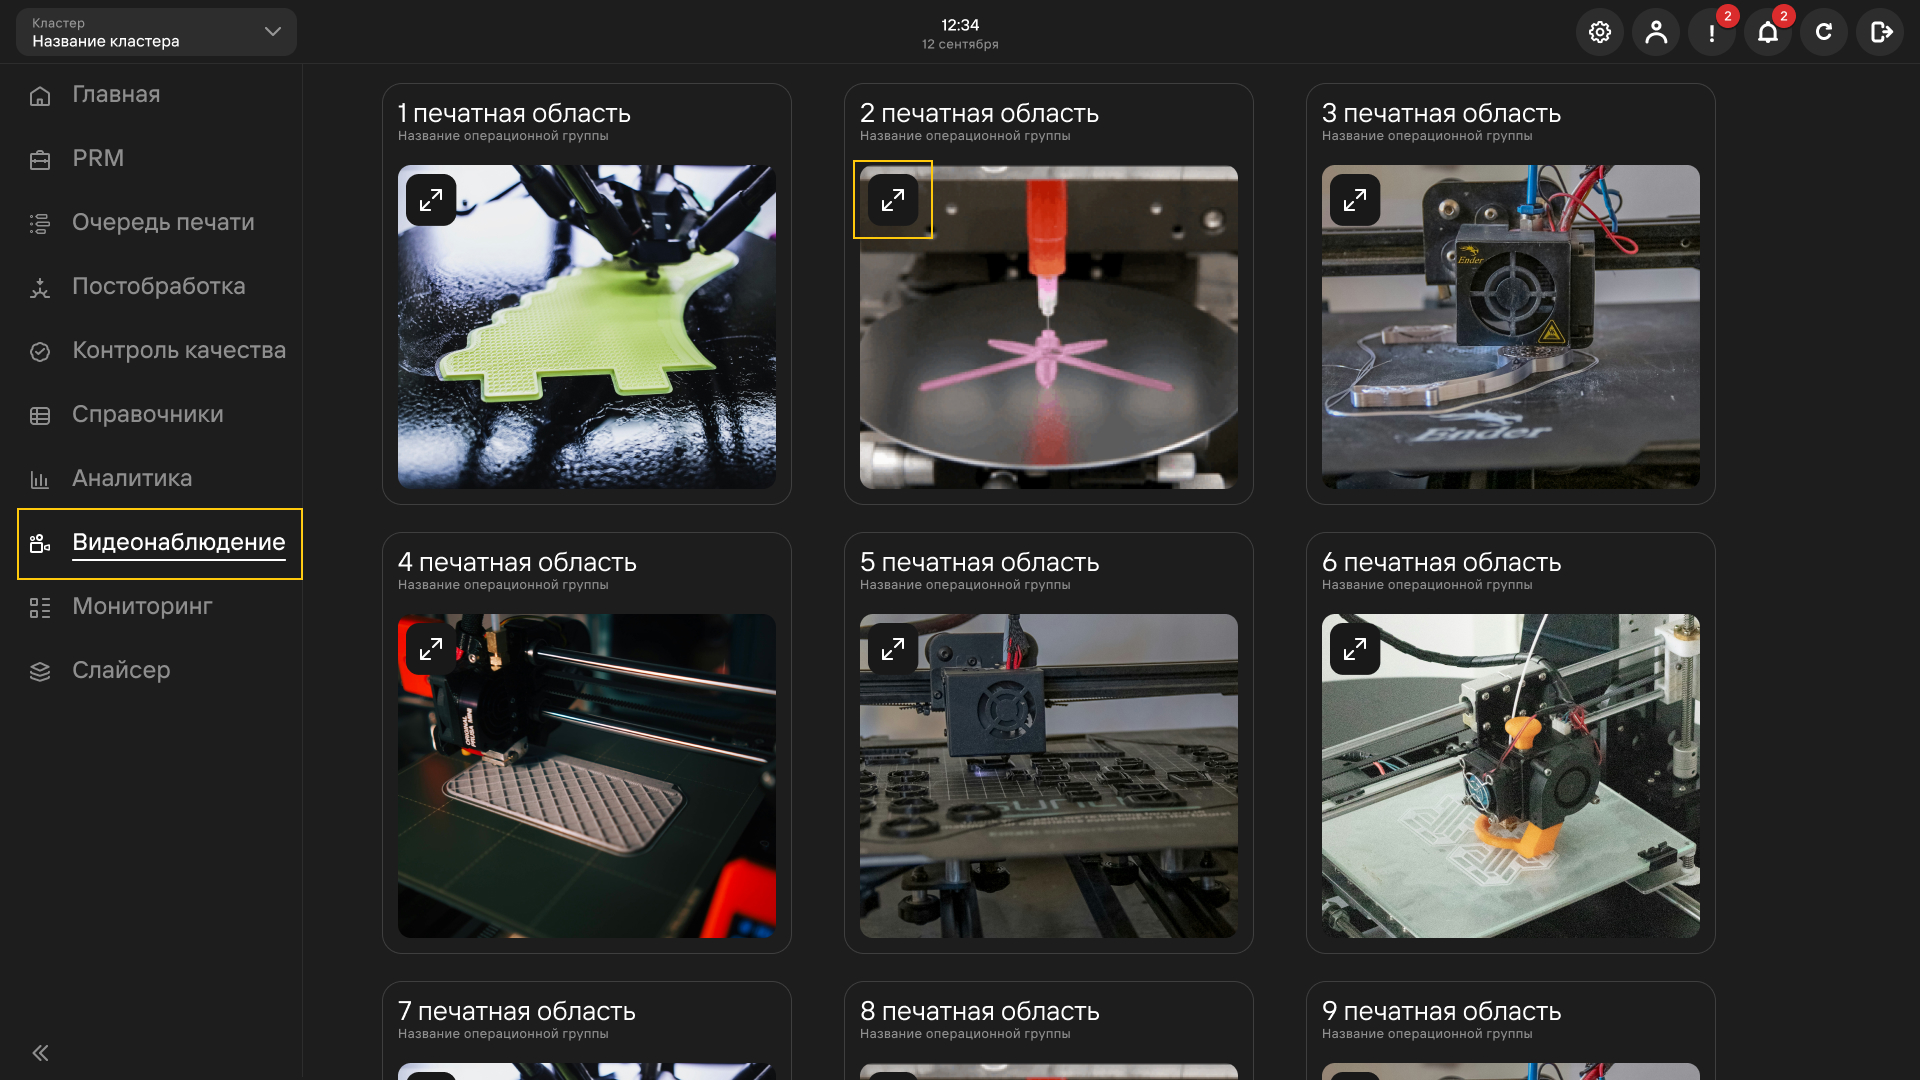1920x1080 pixels.
Task: Click the title 9 печатная область
Action: point(1442,1011)
